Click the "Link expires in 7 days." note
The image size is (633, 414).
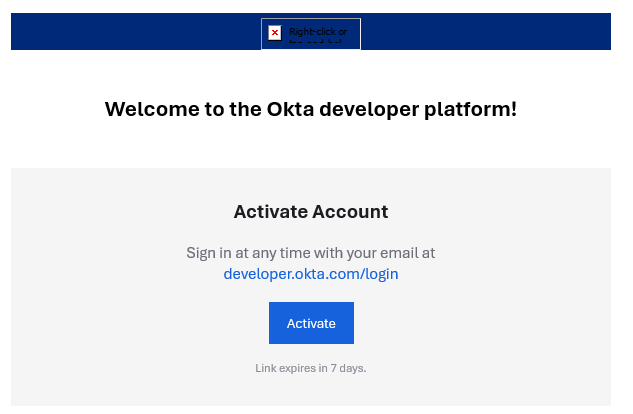(311, 368)
